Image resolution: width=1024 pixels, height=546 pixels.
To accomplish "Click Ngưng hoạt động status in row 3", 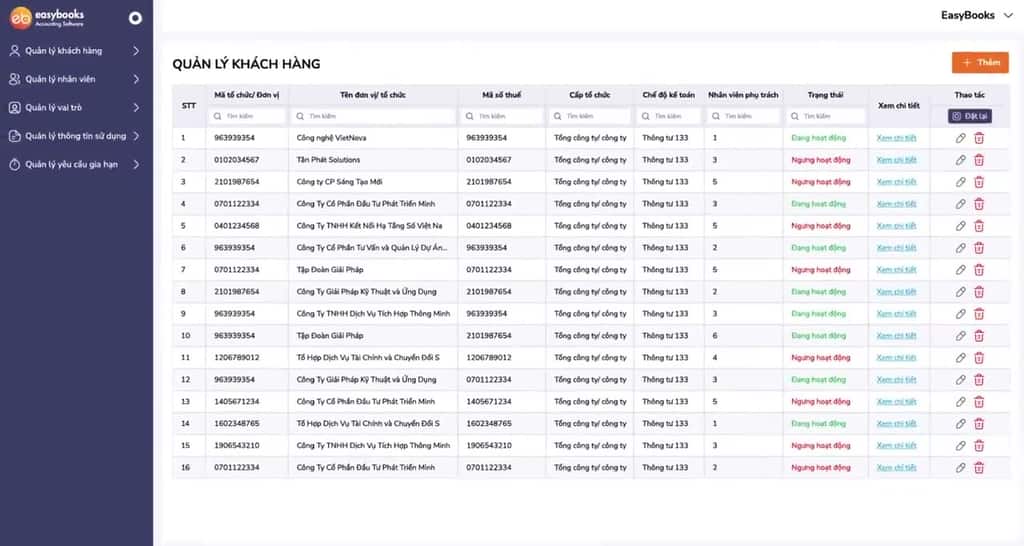I will 821,182.
